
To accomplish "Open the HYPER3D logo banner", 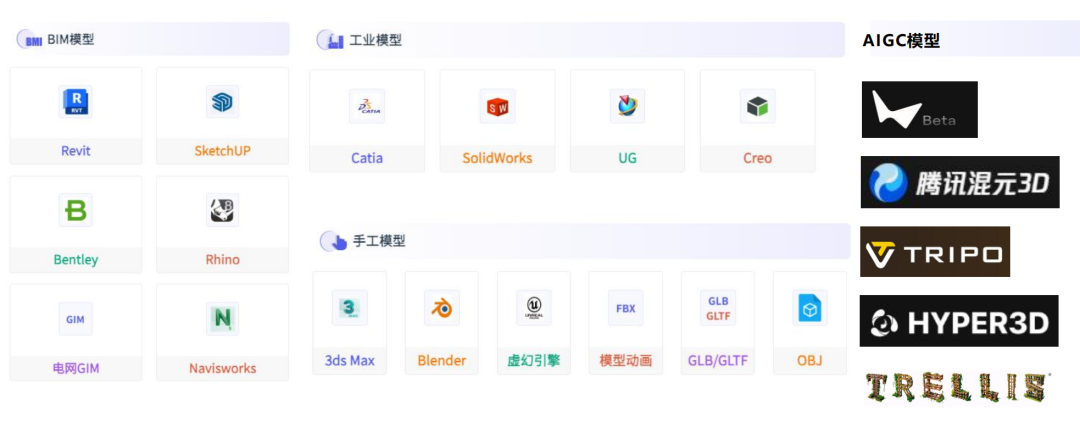I will click(959, 321).
